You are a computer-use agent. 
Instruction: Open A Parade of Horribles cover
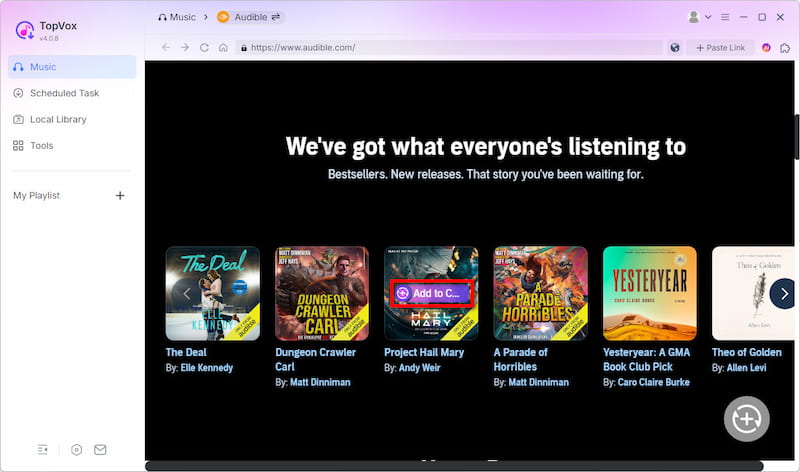click(x=540, y=293)
